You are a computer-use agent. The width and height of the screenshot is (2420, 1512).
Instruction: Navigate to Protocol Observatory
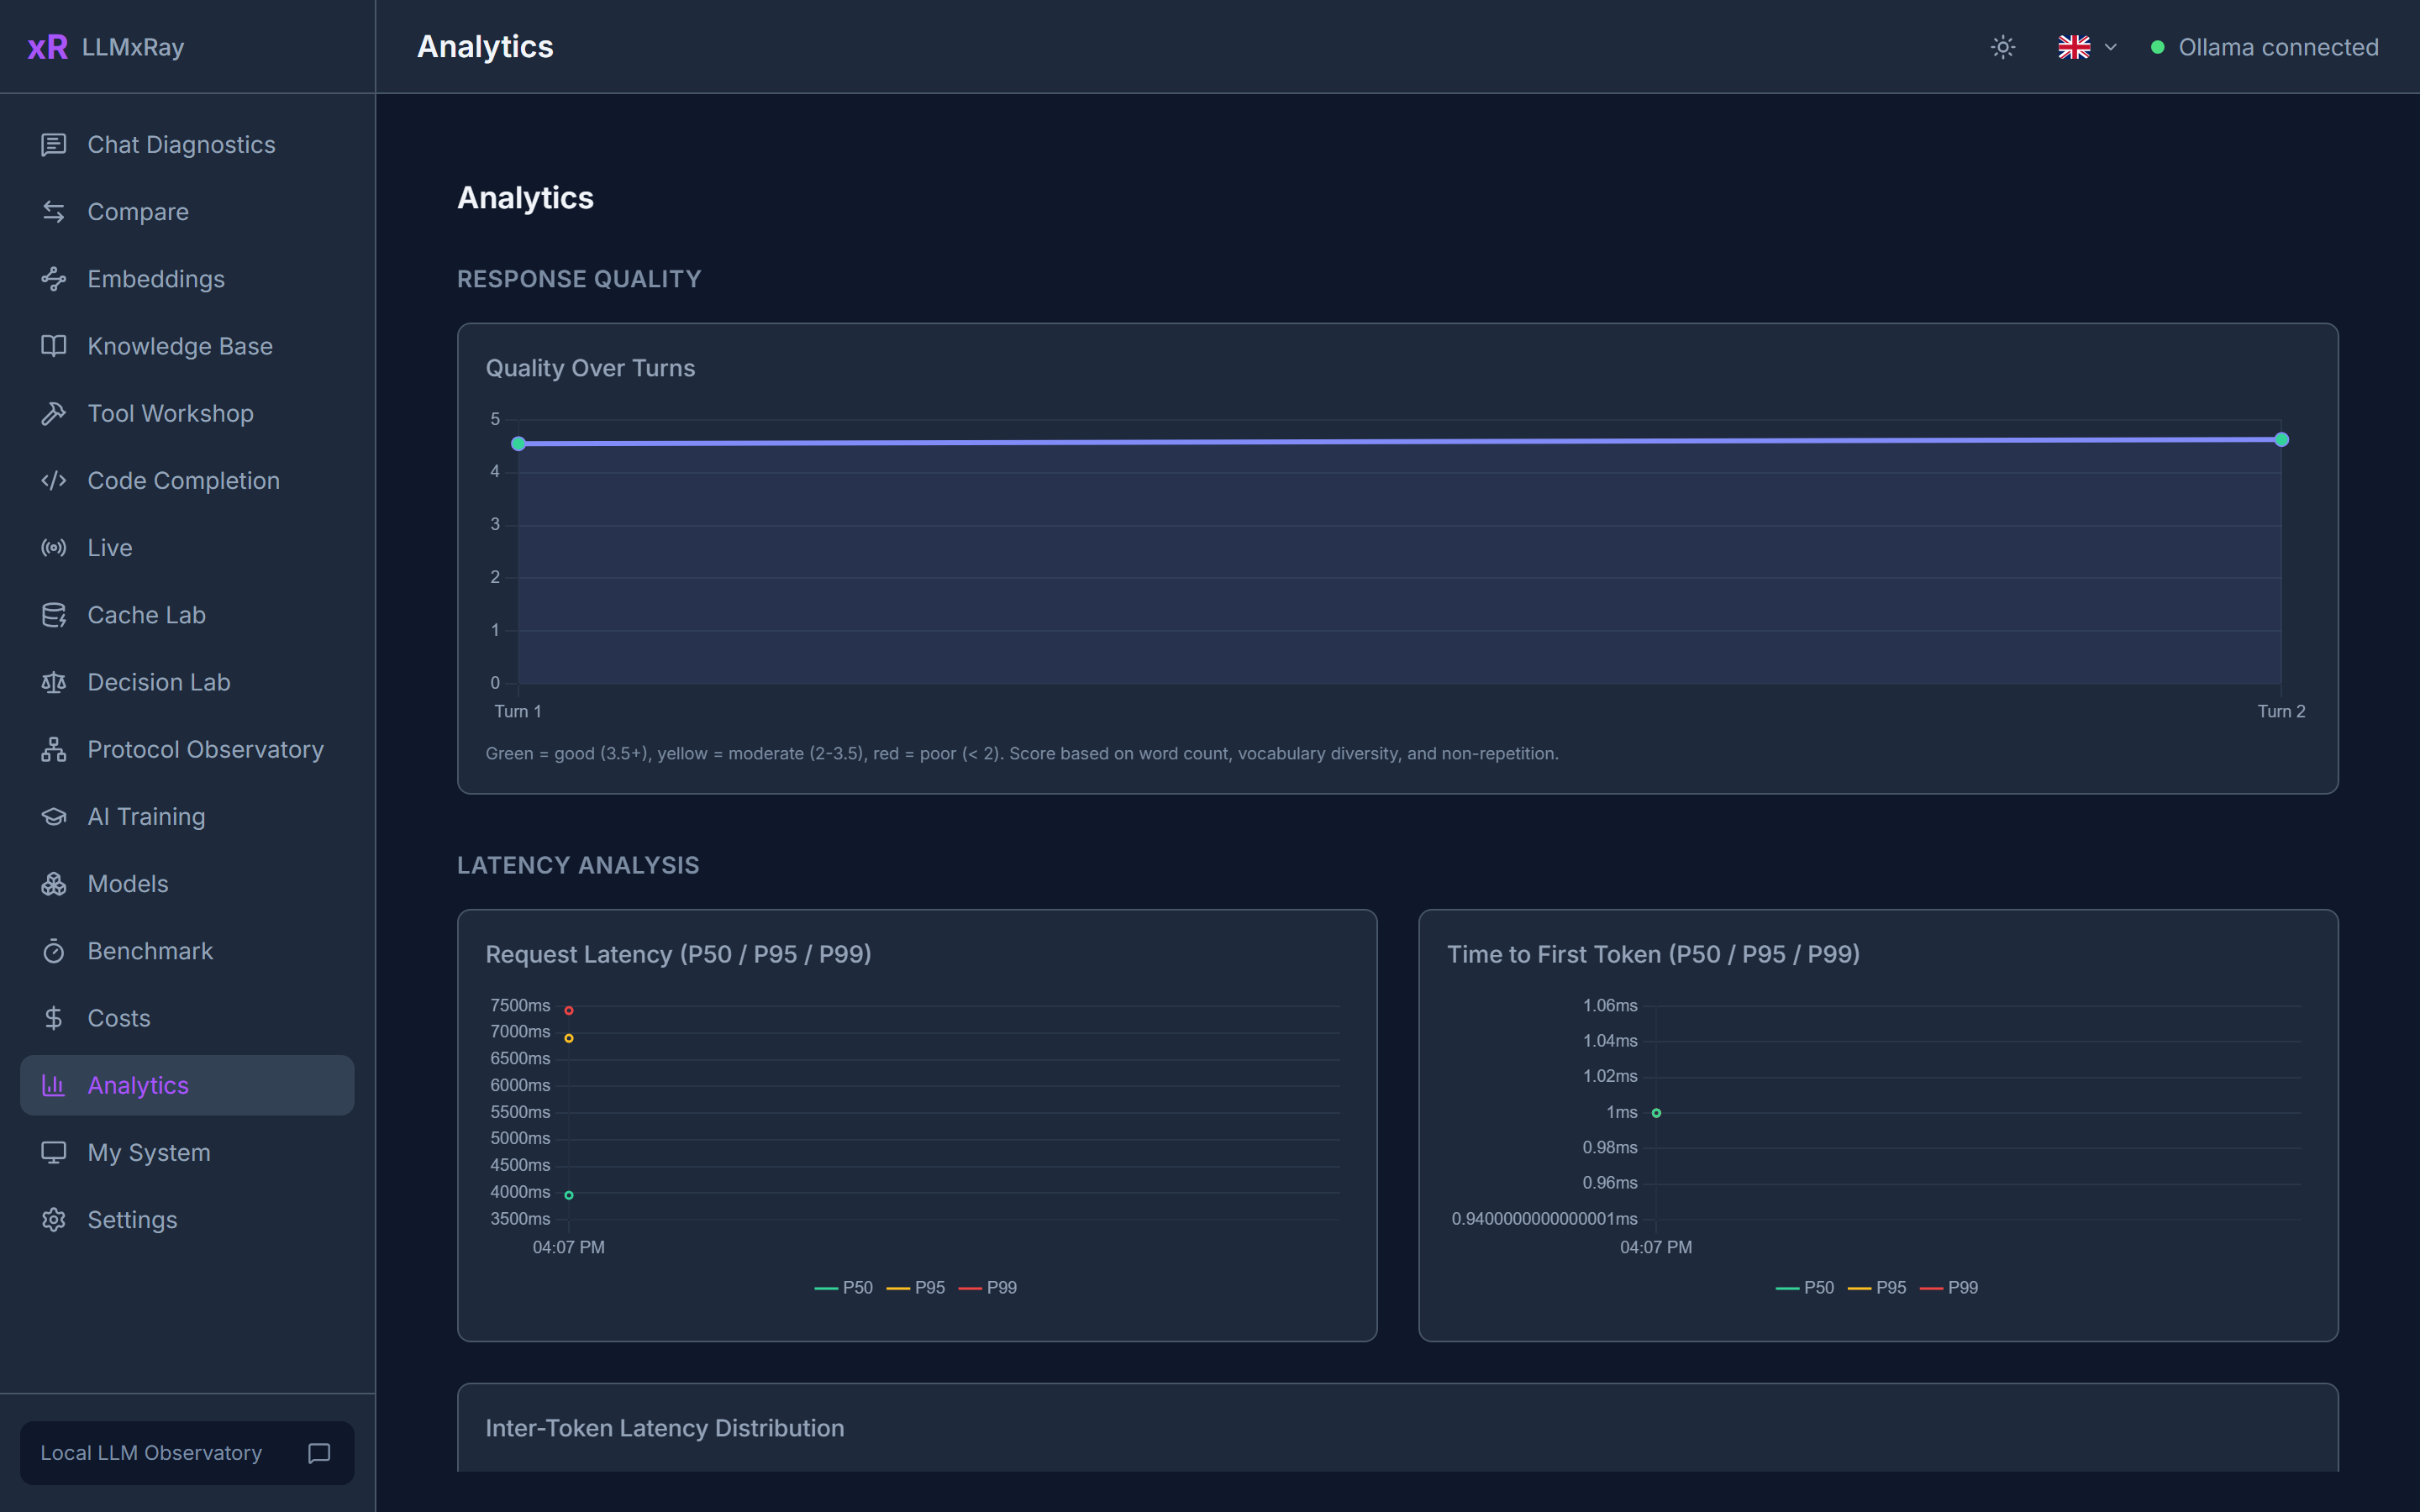coord(187,749)
